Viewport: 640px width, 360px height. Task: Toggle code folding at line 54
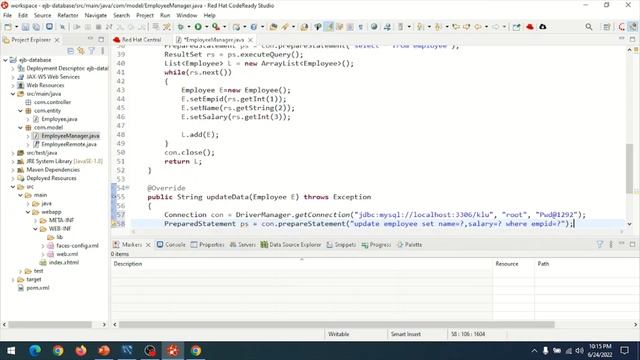coord(127,188)
